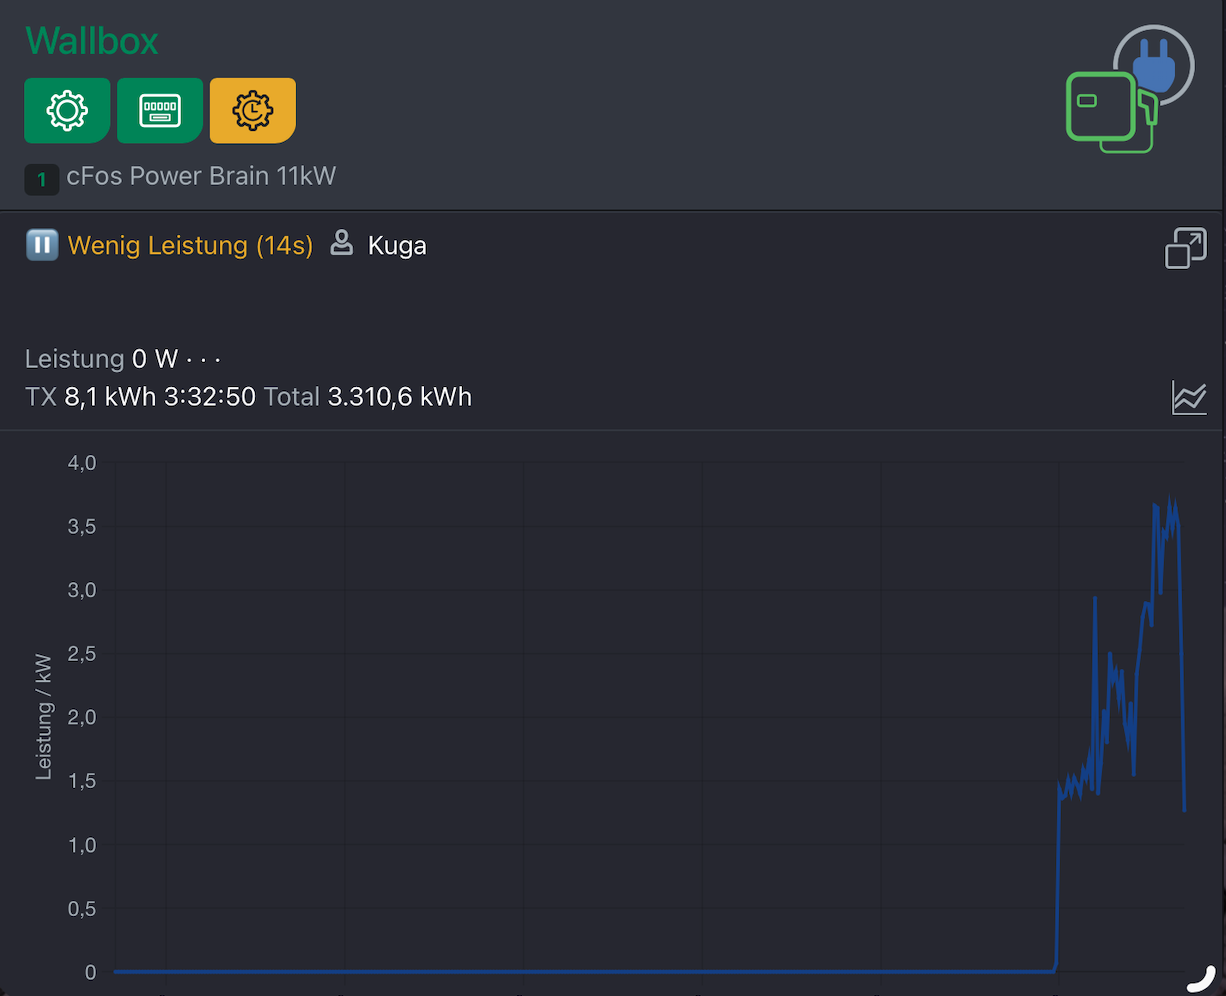Open the green meter display button
Viewport: 1226px width, 996px height.
[160, 110]
